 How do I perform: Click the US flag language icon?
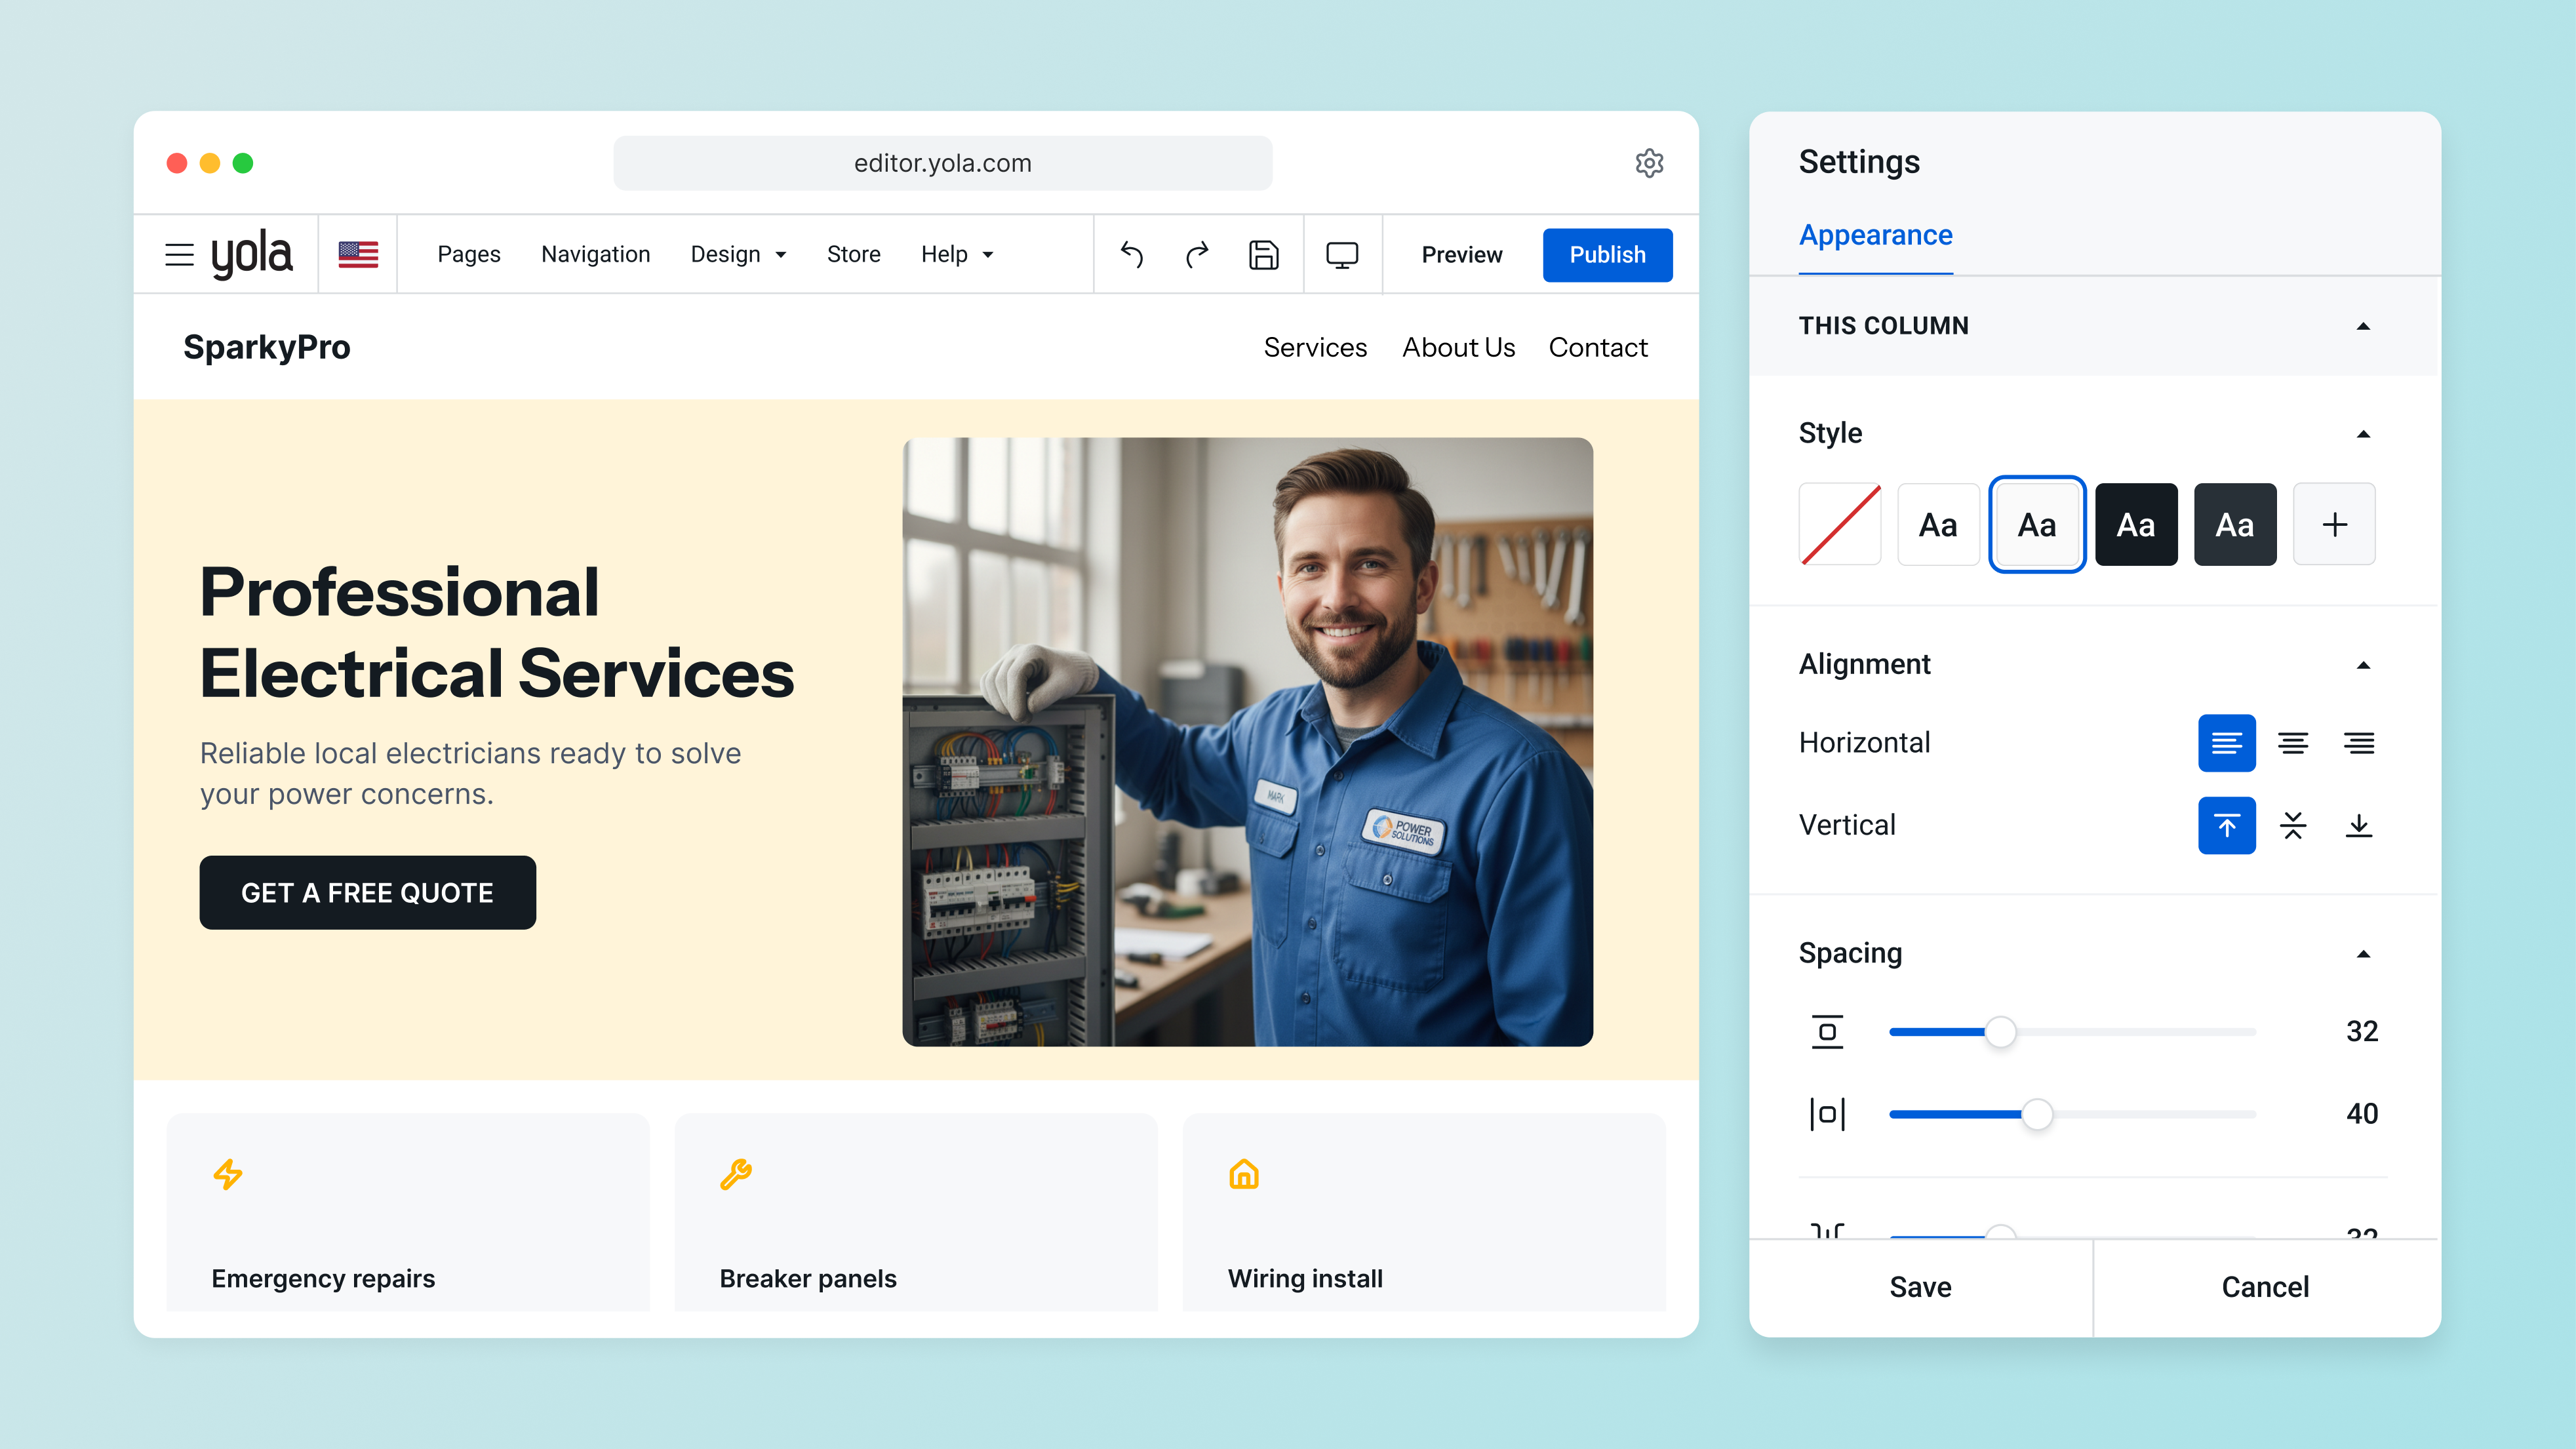pos(358,255)
